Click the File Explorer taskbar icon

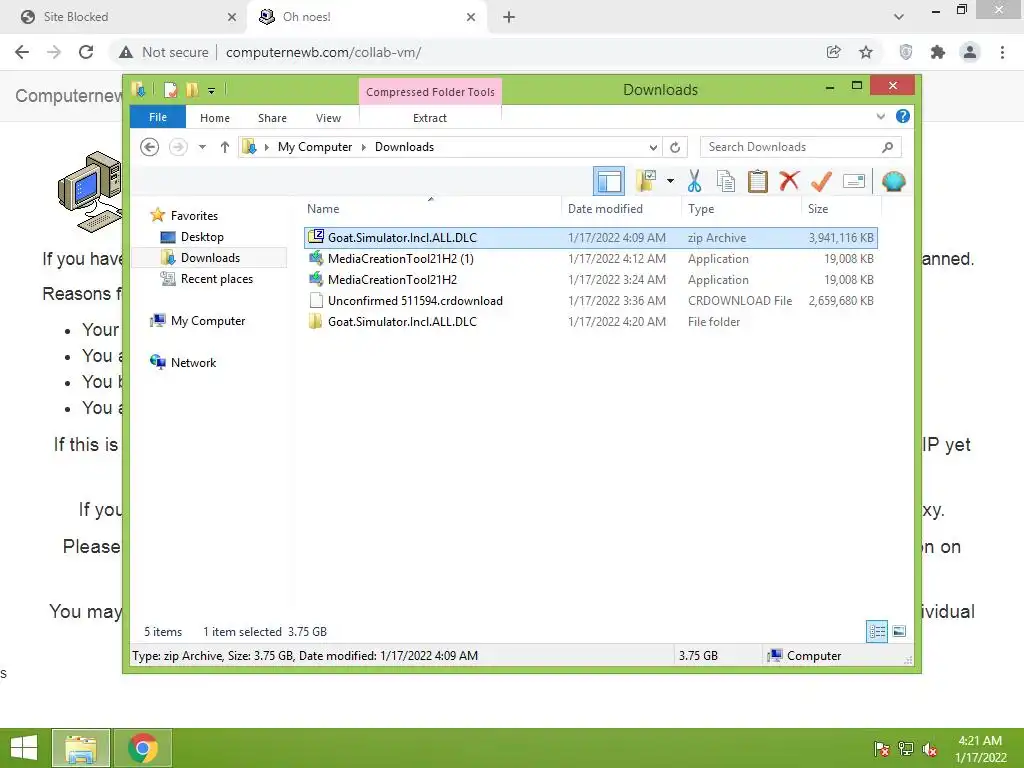81,748
